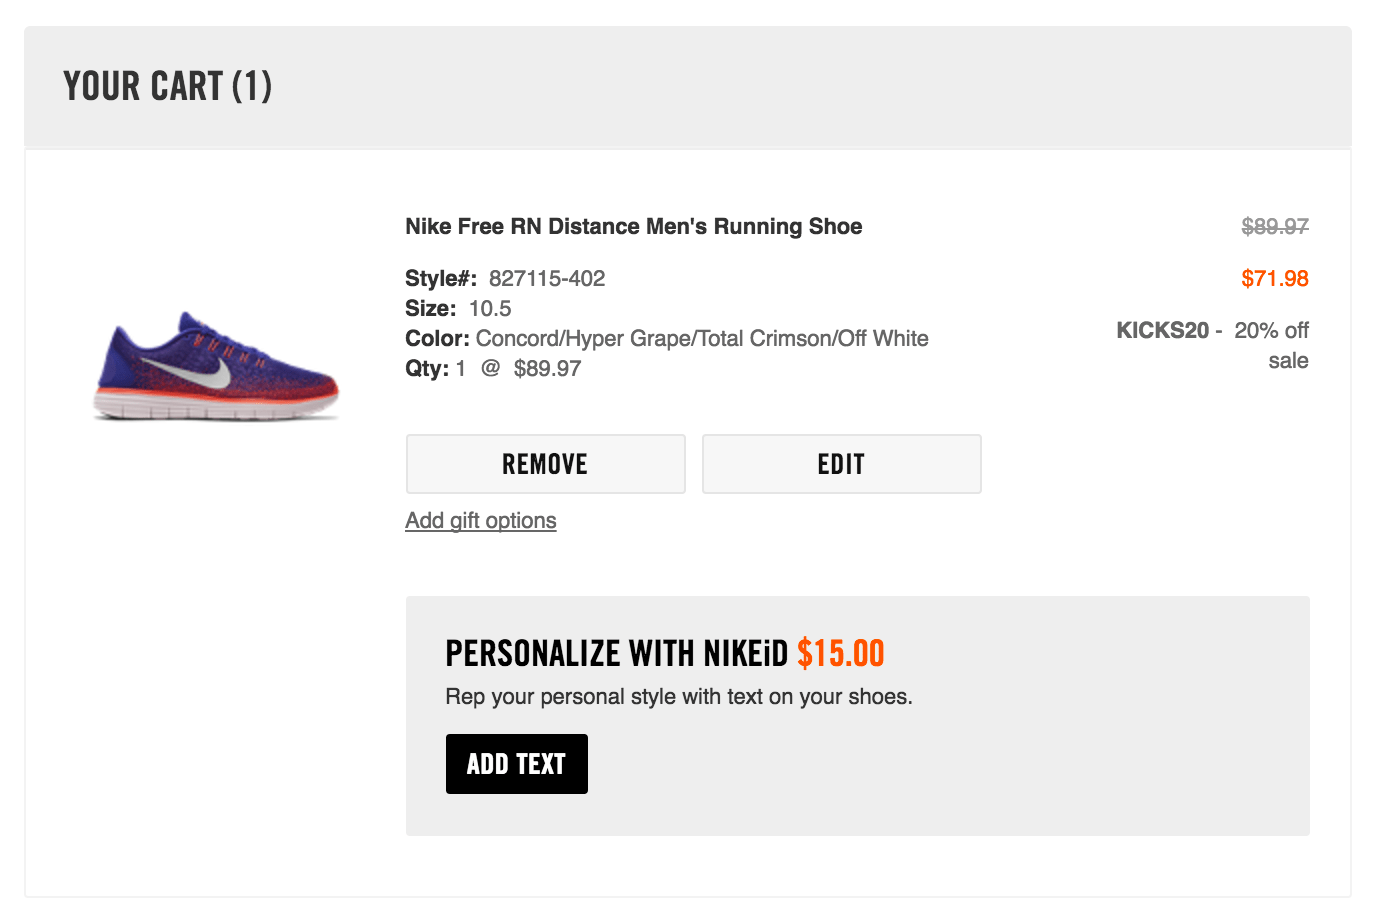
Task: Select the orange $71.98 sale price
Action: tap(1274, 279)
